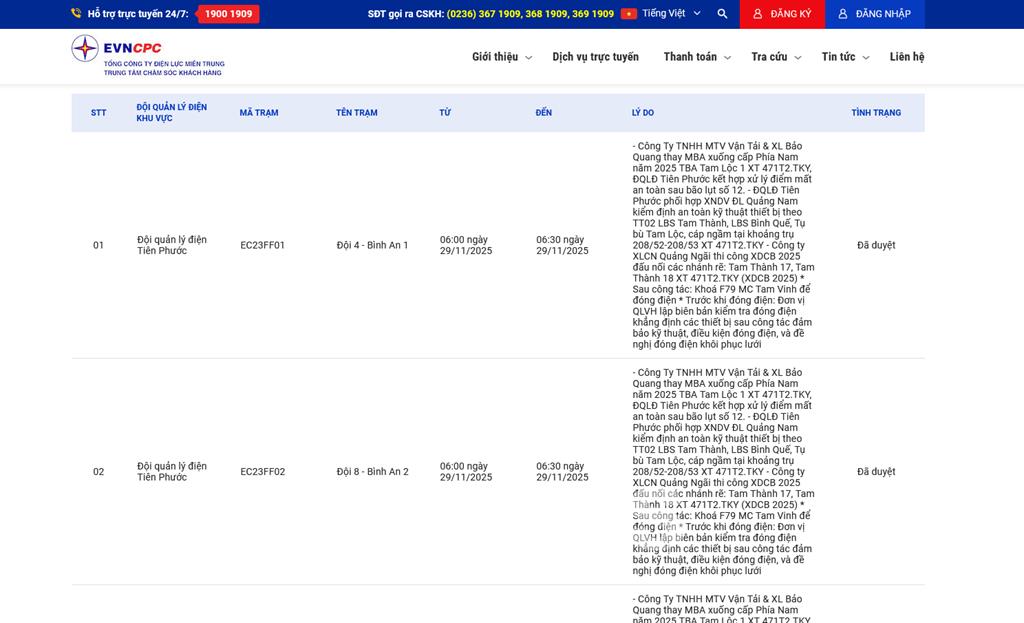Click the Vietnam flag icon

(x=628, y=14)
